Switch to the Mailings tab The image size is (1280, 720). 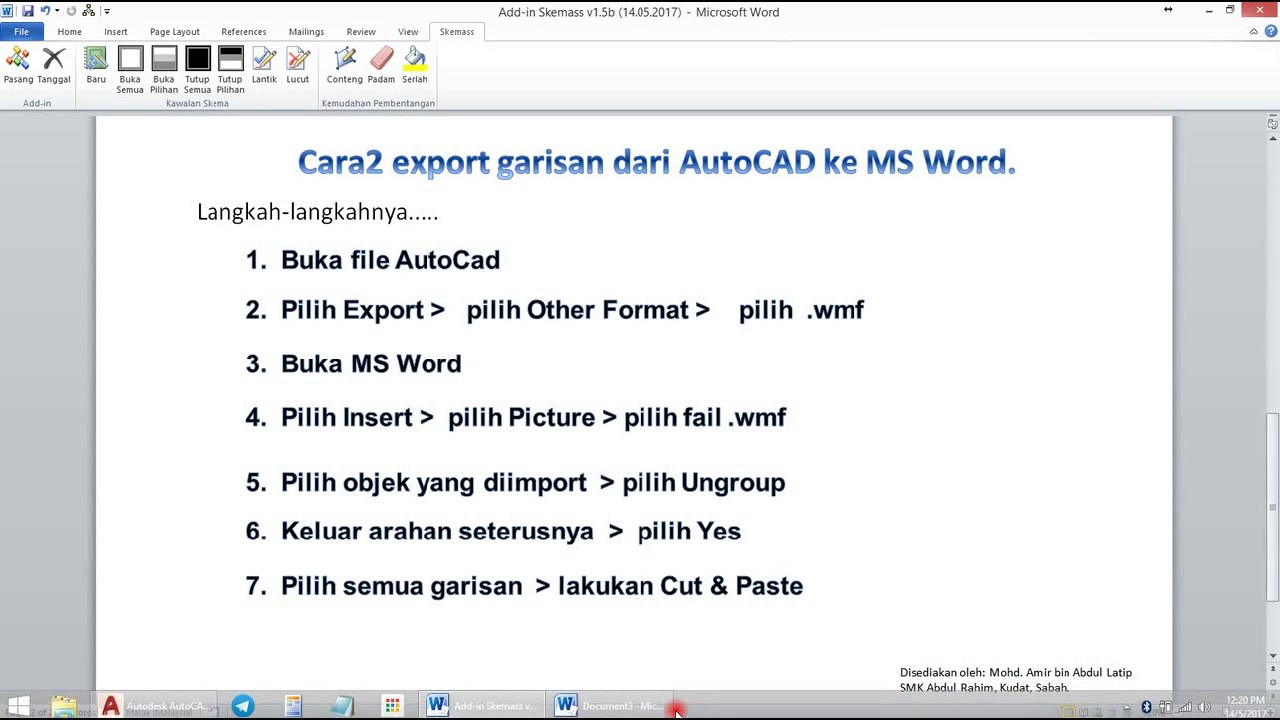[x=306, y=32]
